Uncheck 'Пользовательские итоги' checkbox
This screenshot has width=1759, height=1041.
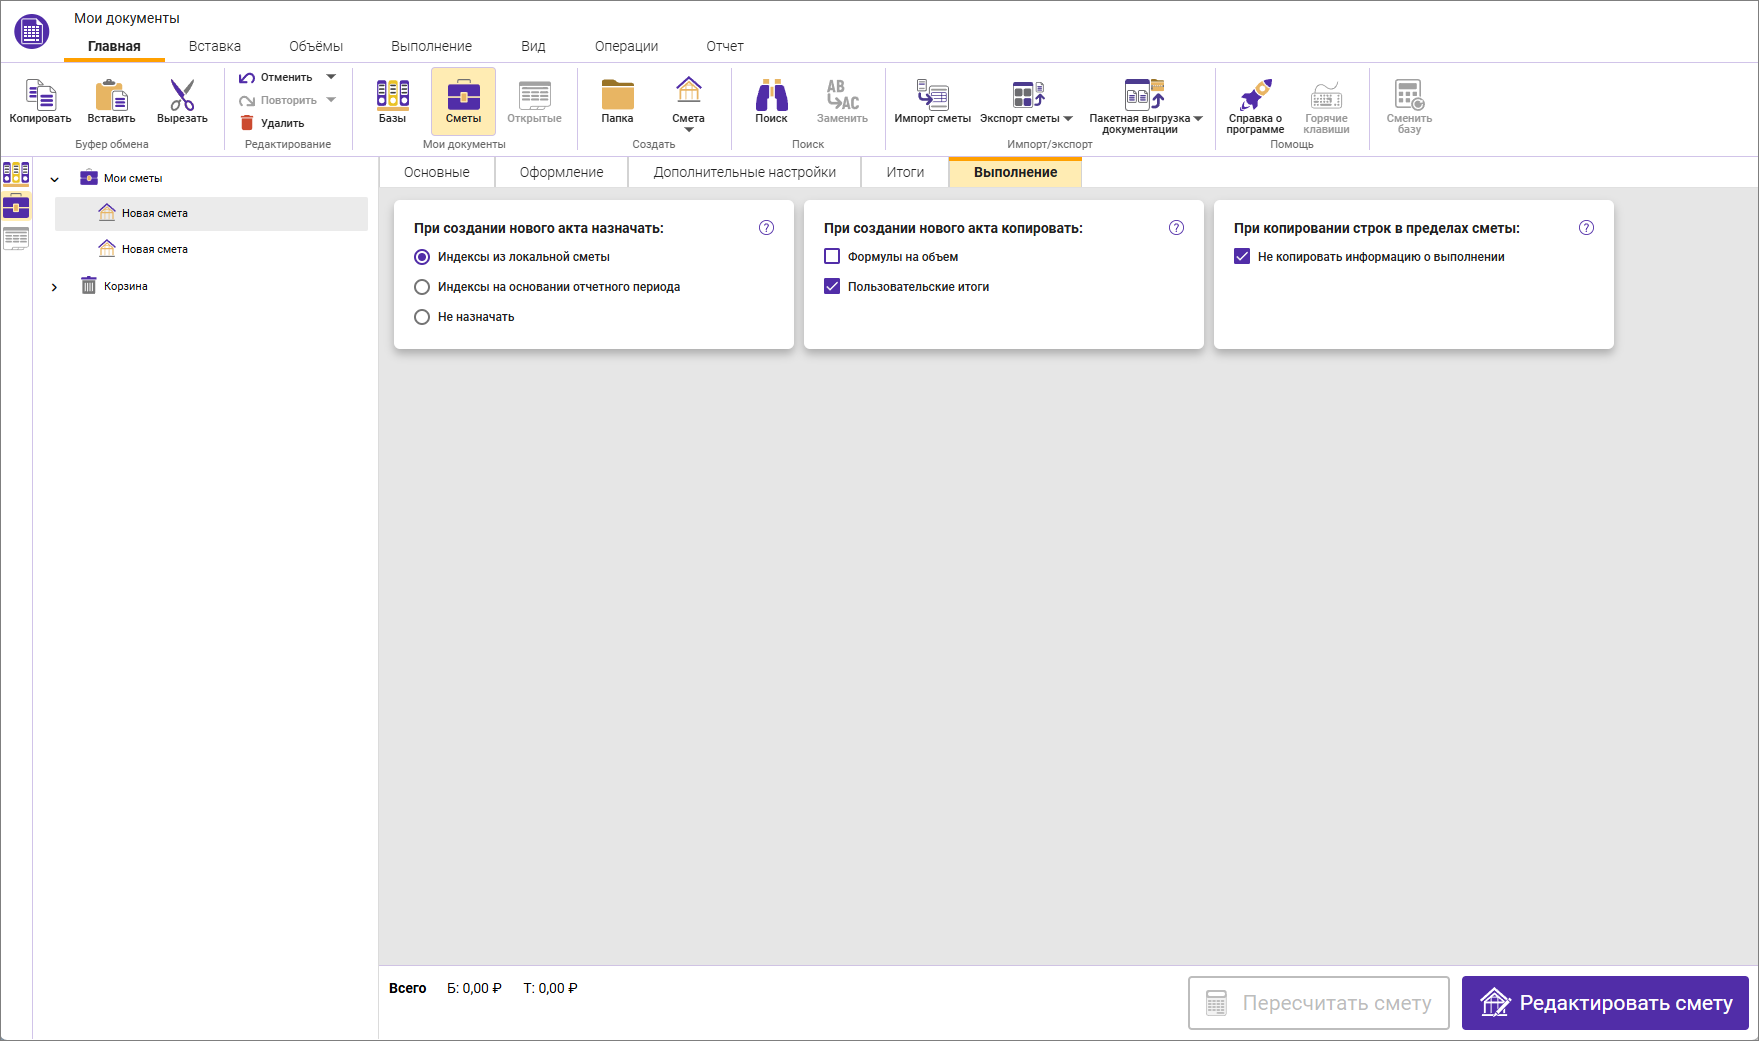tap(832, 287)
